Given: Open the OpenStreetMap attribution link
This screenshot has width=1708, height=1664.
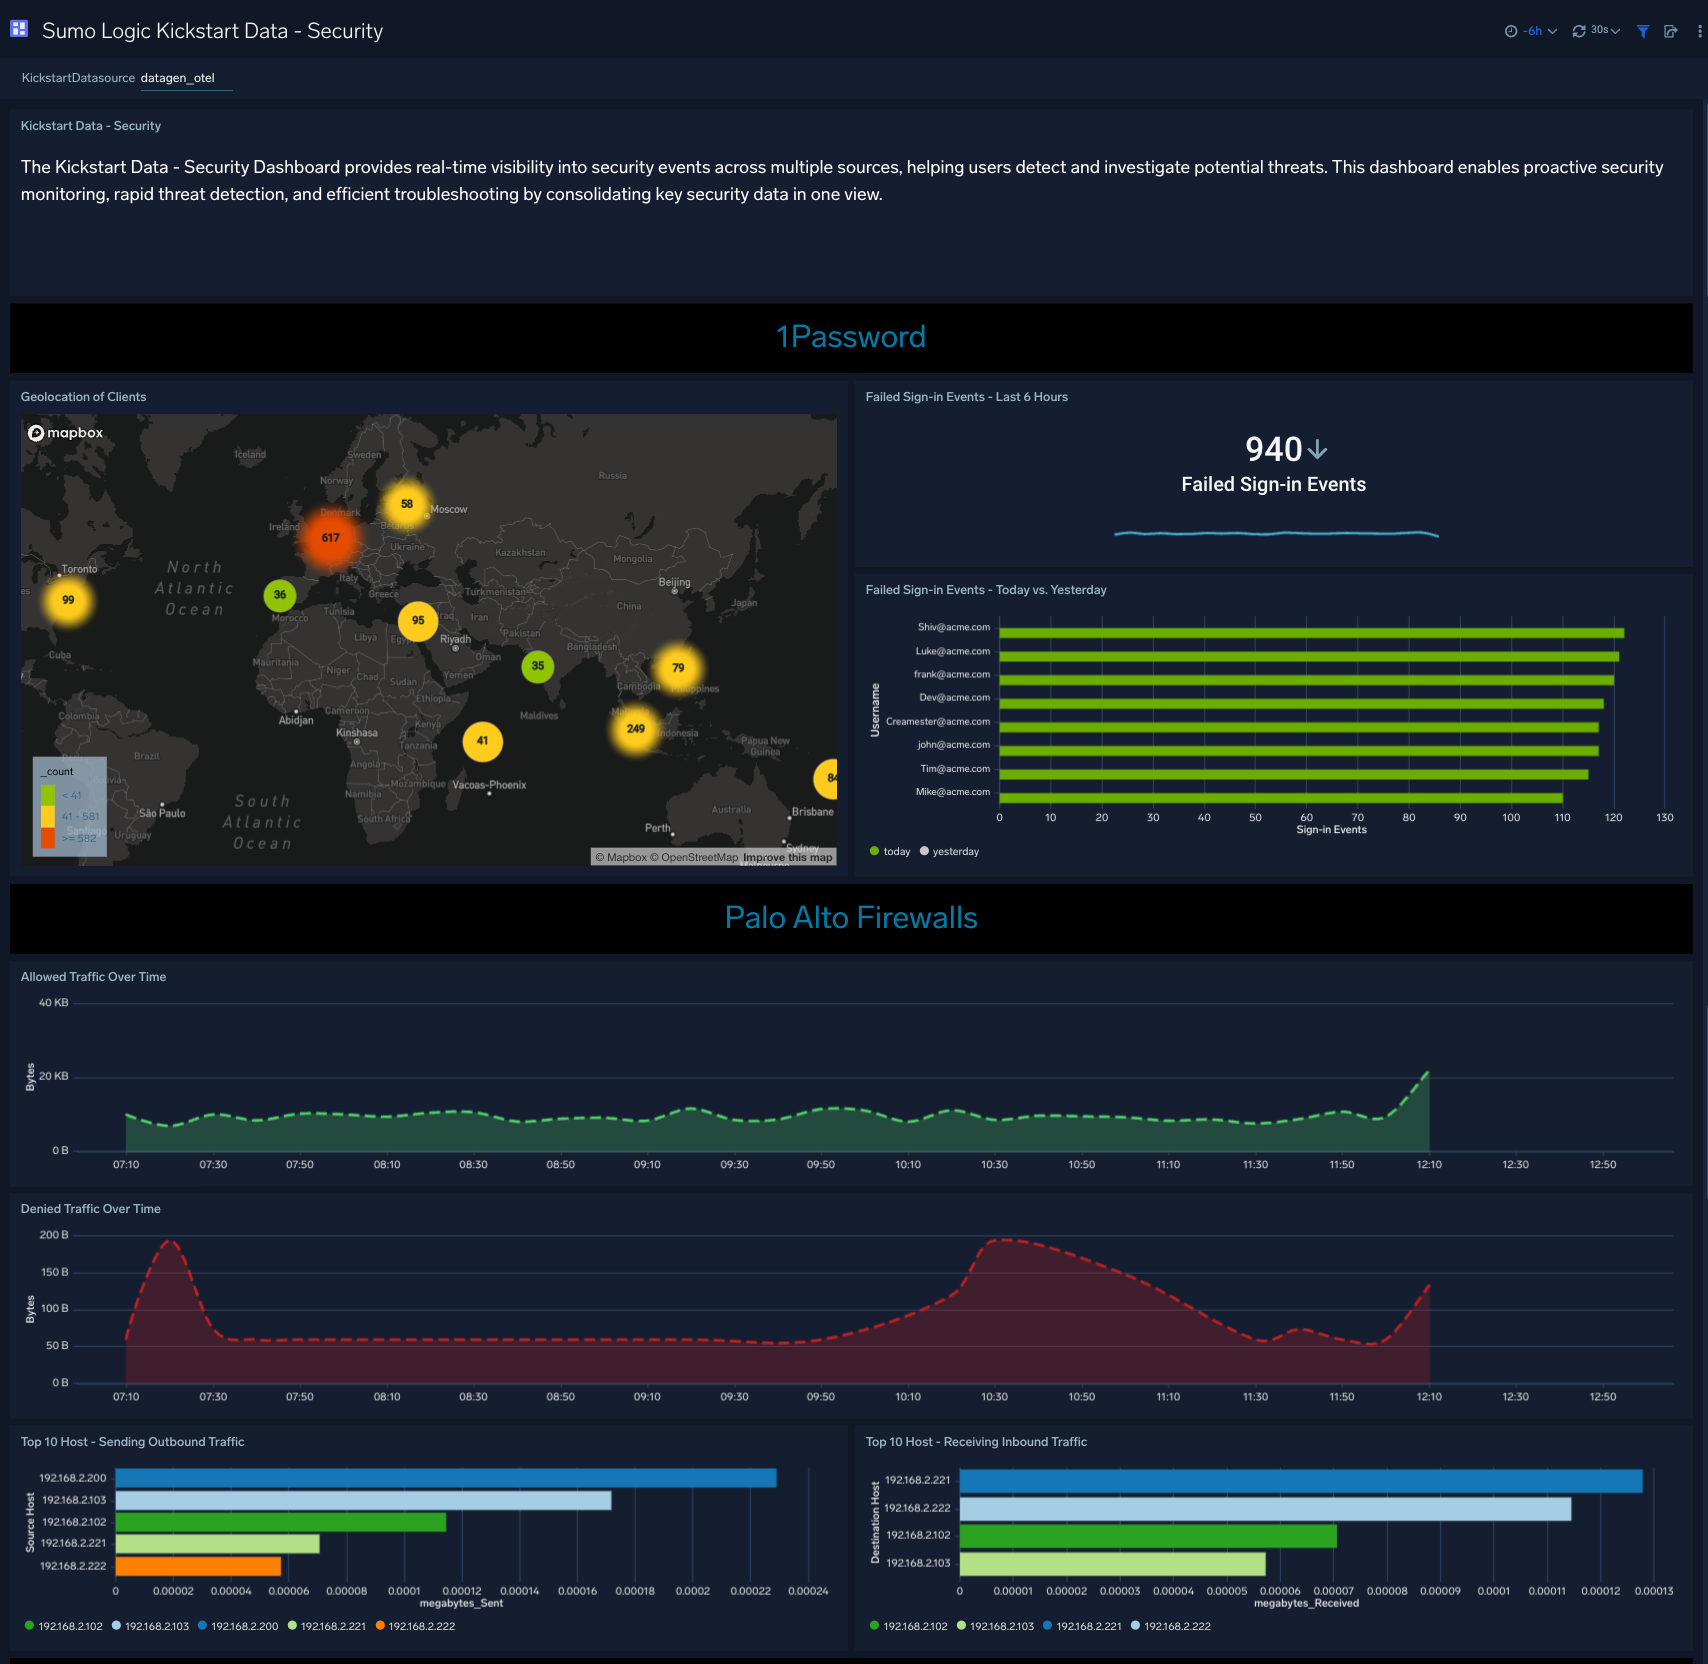Looking at the screenshot, I should click(x=699, y=857).
